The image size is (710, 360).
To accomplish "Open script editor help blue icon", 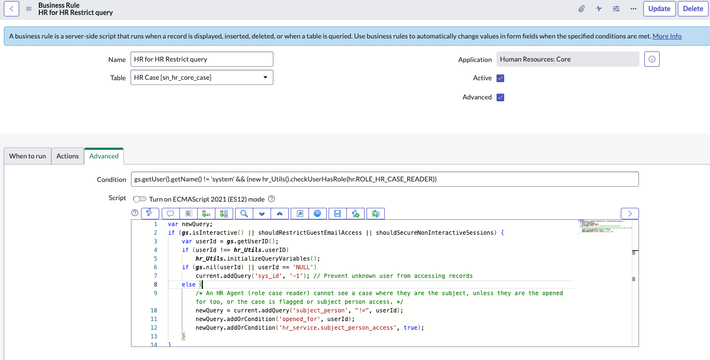I will [317, 213].
